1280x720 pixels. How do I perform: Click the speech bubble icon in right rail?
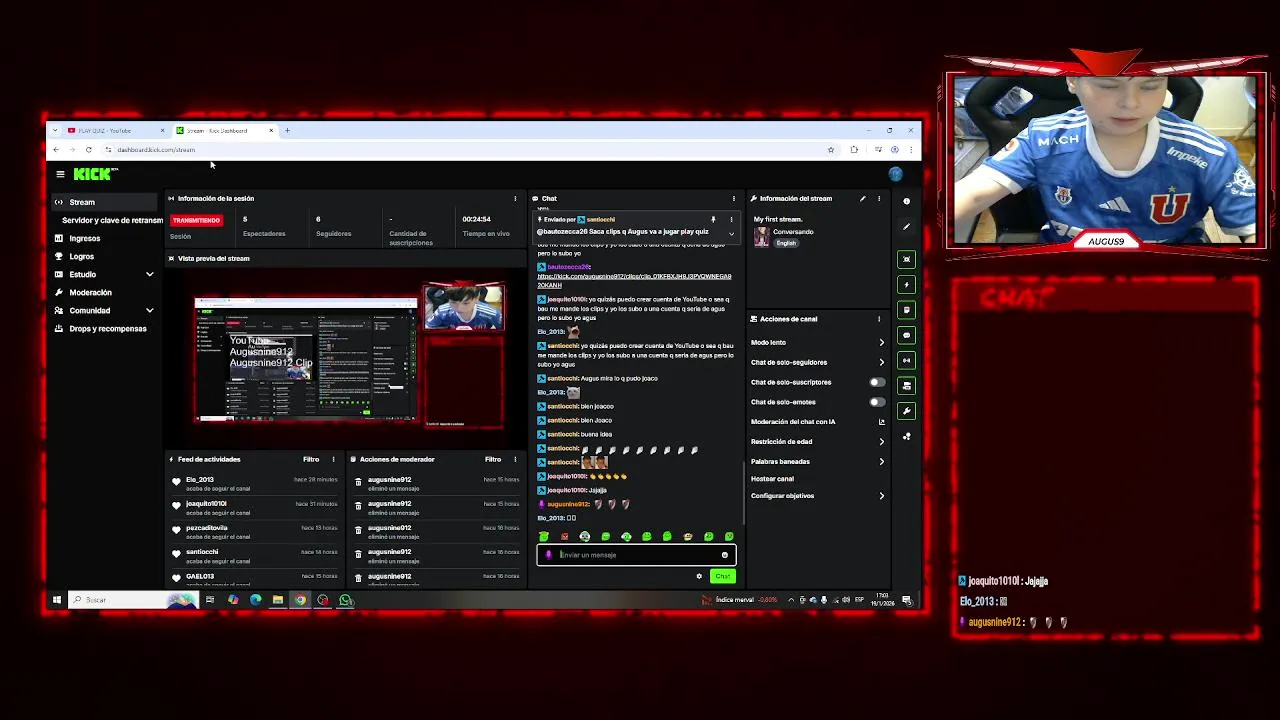click(907, 335)
